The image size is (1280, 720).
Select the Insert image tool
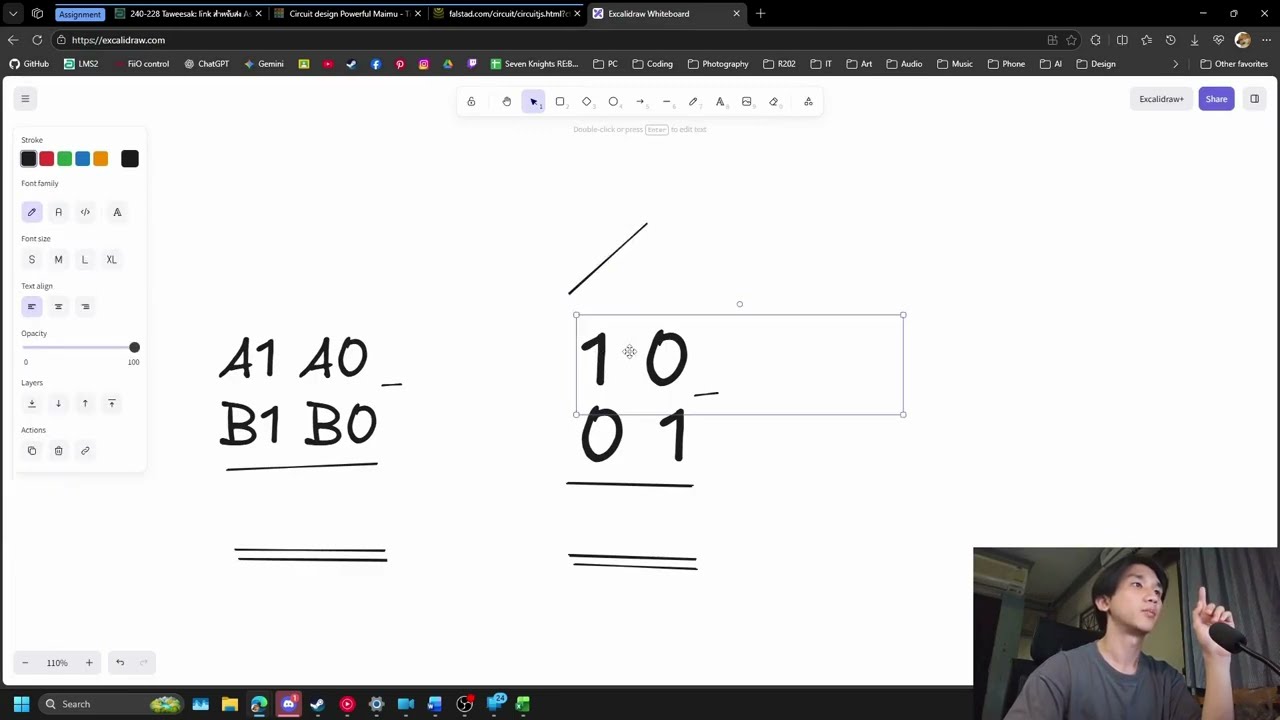click(x=747, y=101)
